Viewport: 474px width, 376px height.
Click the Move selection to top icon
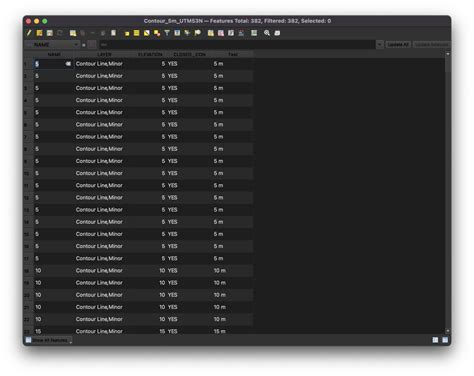click(177, 33)
